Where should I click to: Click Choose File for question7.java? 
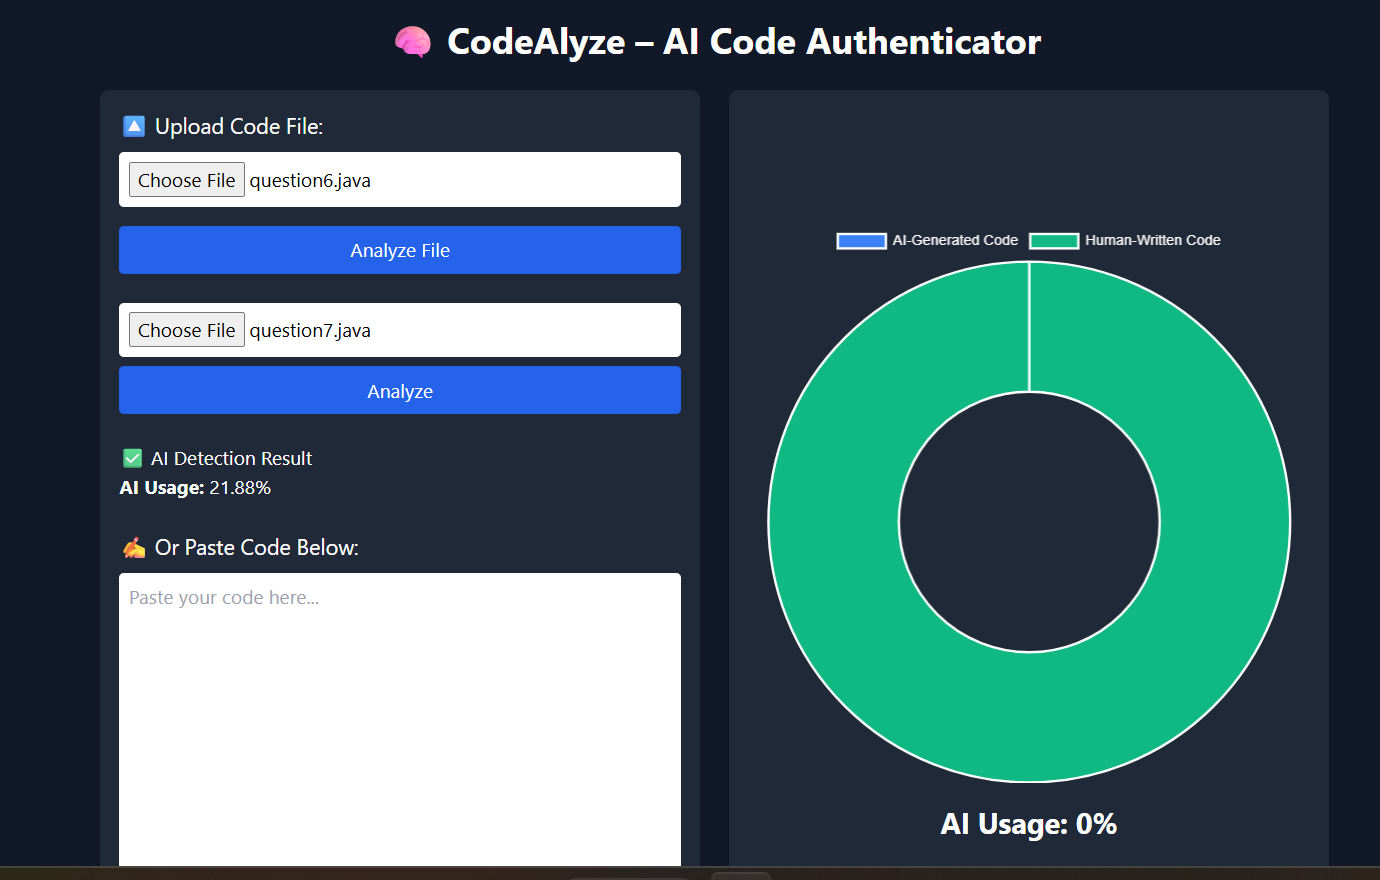pos(186,329)
